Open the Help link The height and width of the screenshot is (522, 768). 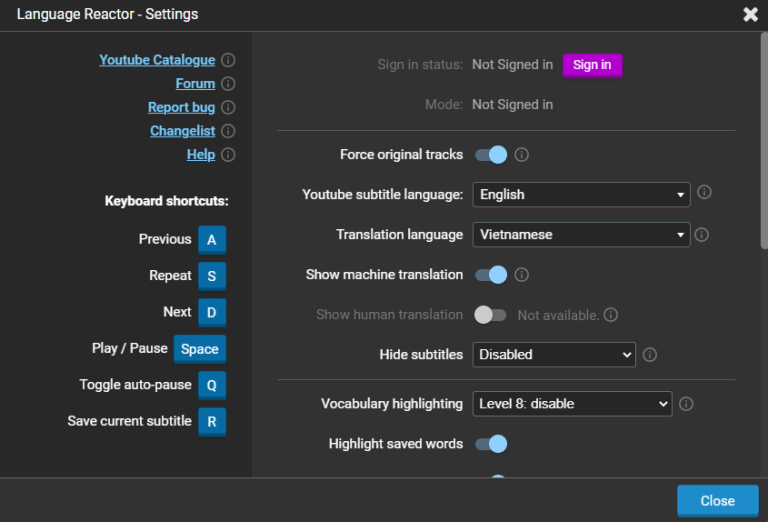[x=201, y=155]
